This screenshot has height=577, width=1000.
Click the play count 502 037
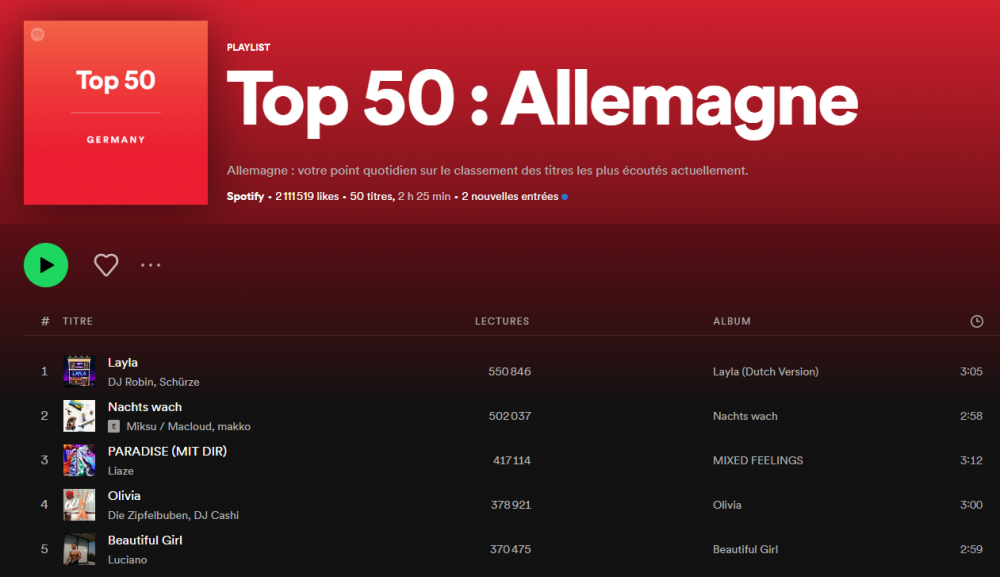click(x=510, y=416)
